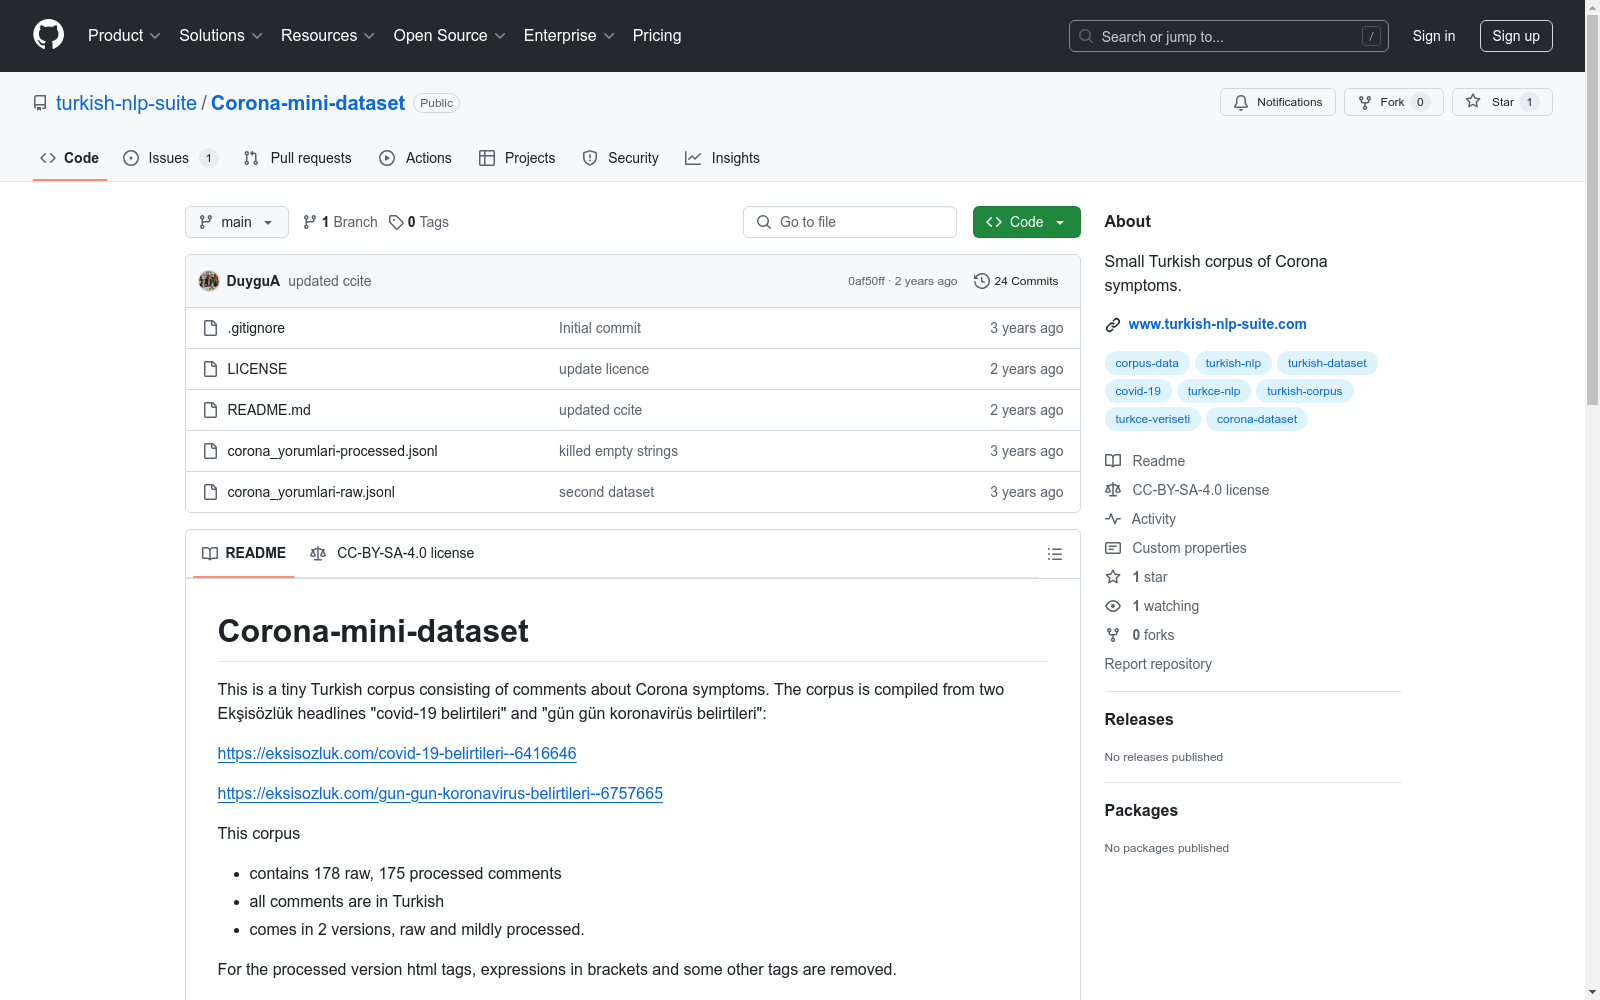Click the shield icon on the Security tab
Screen dimensions: 1600x1000
[x=590, y=158]
